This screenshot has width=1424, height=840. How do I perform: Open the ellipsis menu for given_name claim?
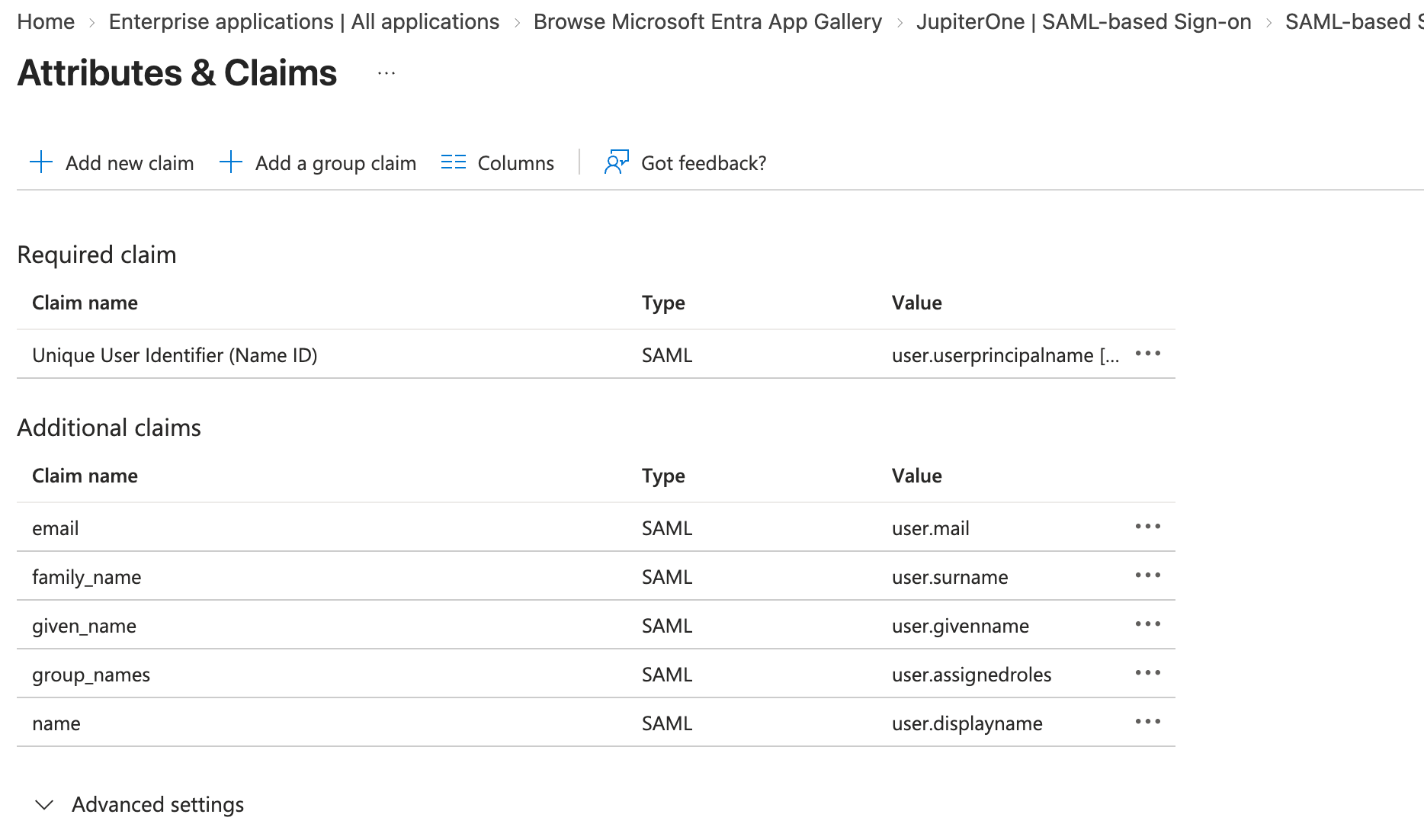(x=1148, y=625)
